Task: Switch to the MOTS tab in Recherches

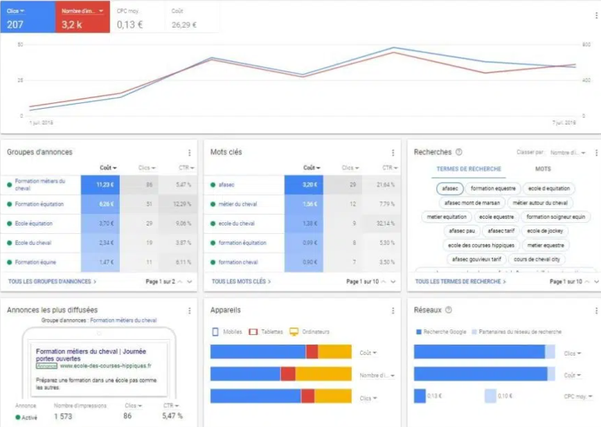Action: 543,169
